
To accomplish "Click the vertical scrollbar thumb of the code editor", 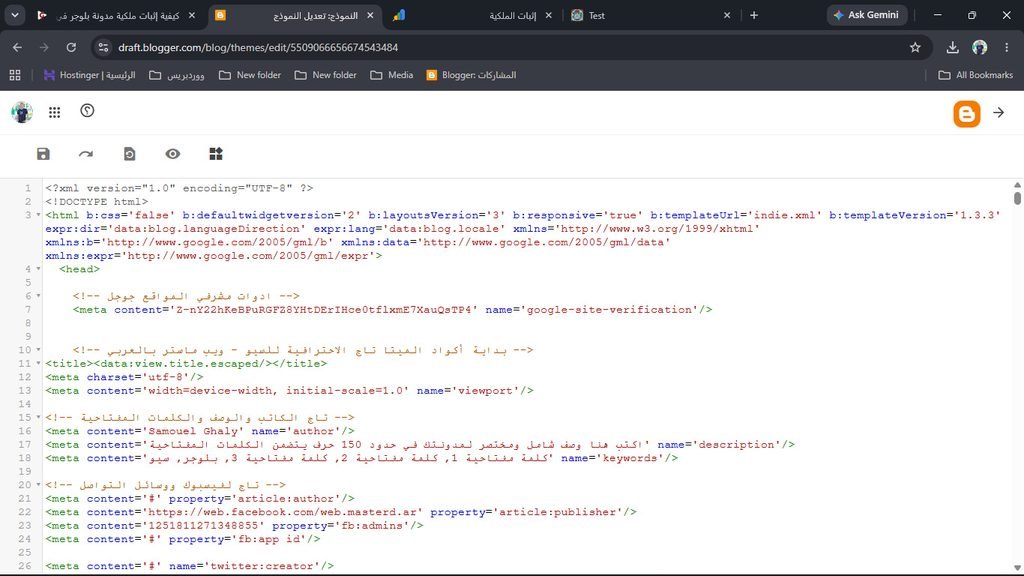I will pos(1017,198).
